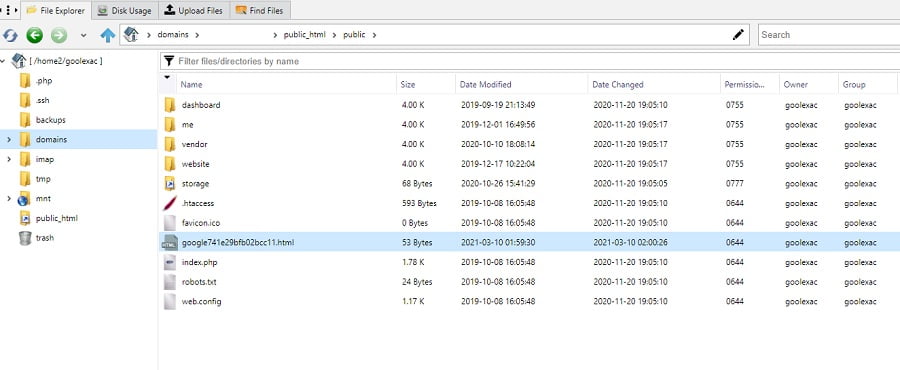Screen dimensions: 900x370
Task: Expand chevron after 'domains' in breadcrumb
Action: (x=197, y=35)
